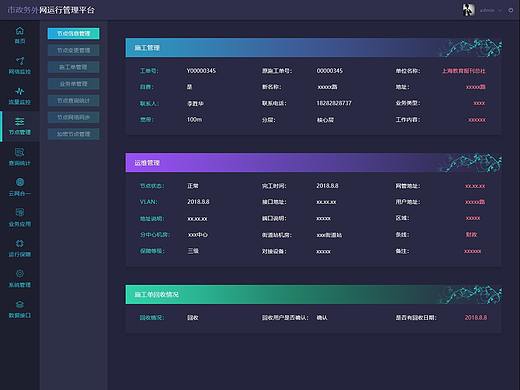Click the node status value 正常
The height and width of the screenshot is (390, 520).
click(x=193, y=186)
